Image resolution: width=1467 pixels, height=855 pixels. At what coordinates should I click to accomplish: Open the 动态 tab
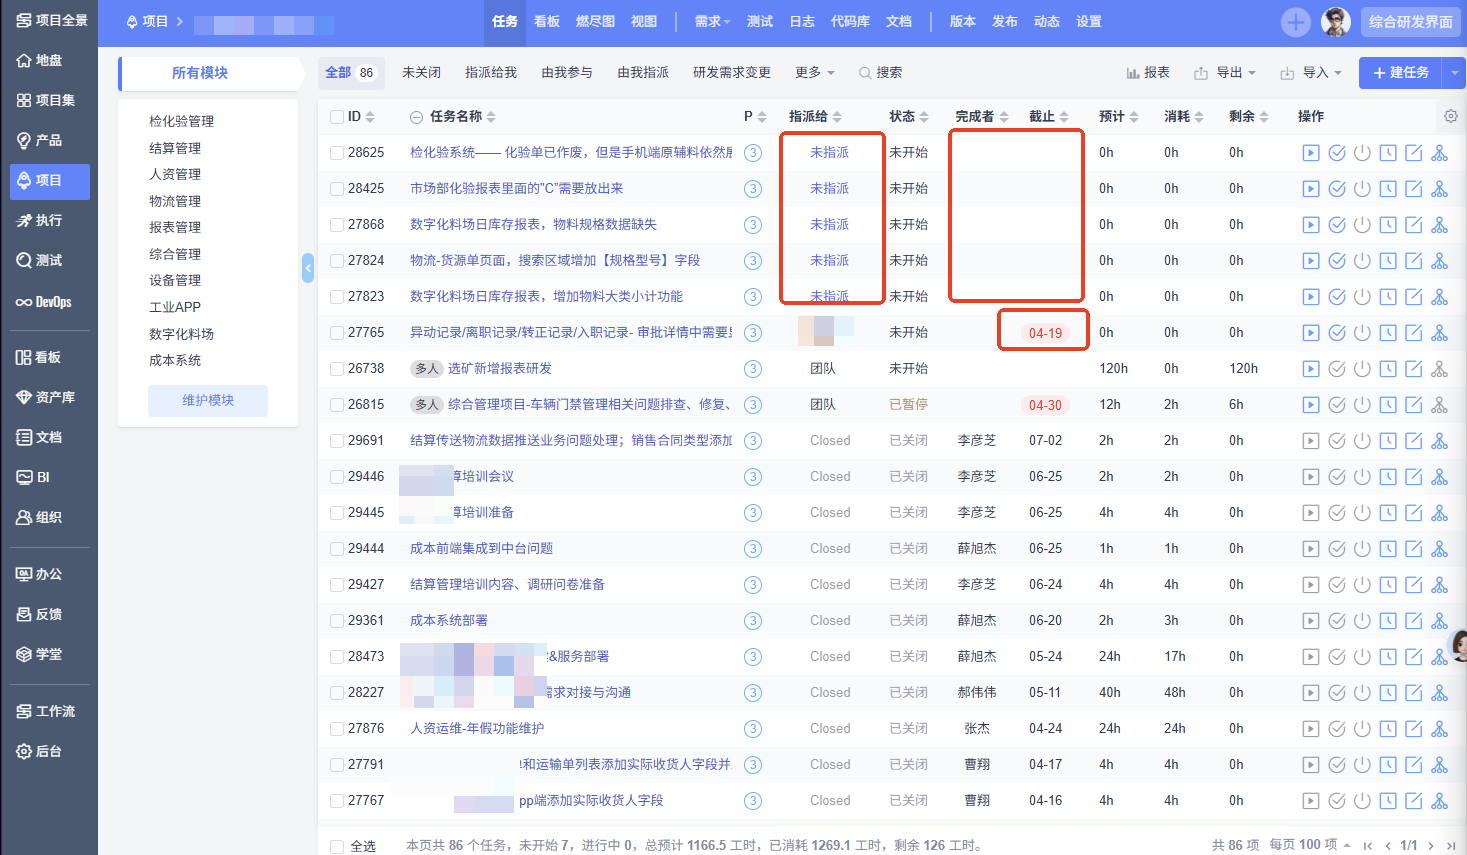click(x=1047, y=21)
